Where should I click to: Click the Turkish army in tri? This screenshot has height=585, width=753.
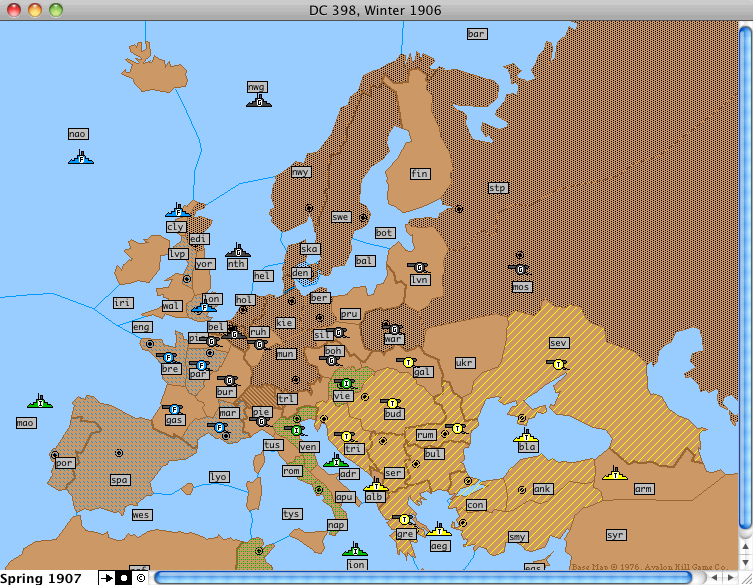(346, 437)
